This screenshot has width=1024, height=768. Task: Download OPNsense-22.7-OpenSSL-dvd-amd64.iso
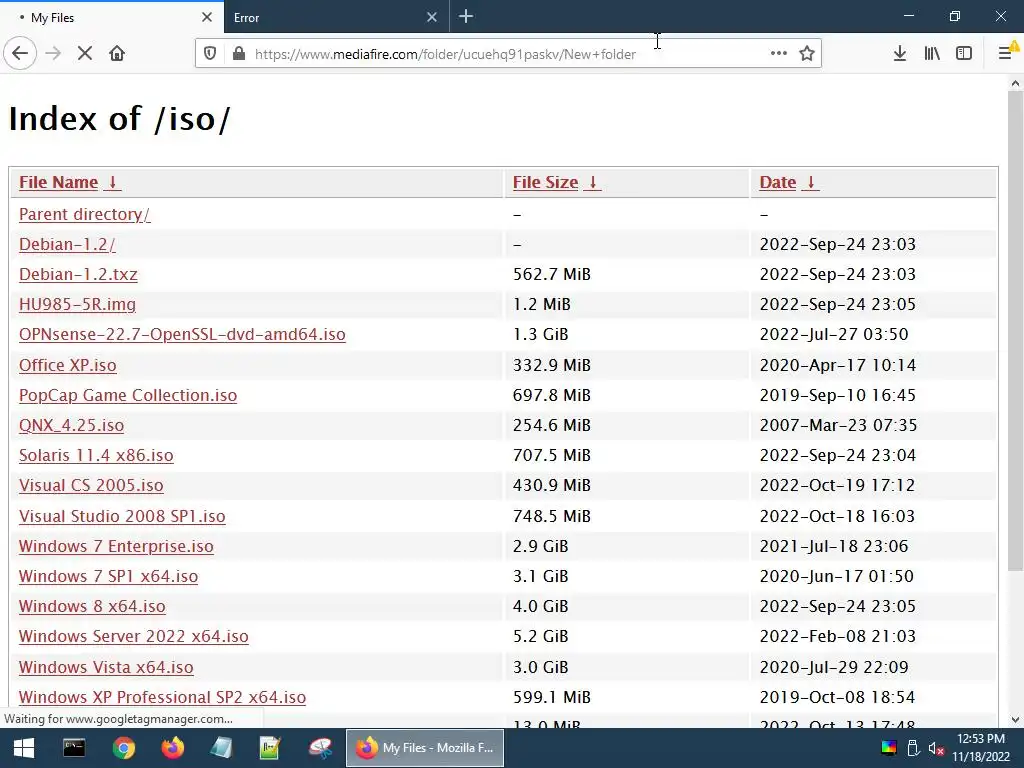tap(182, 334)
